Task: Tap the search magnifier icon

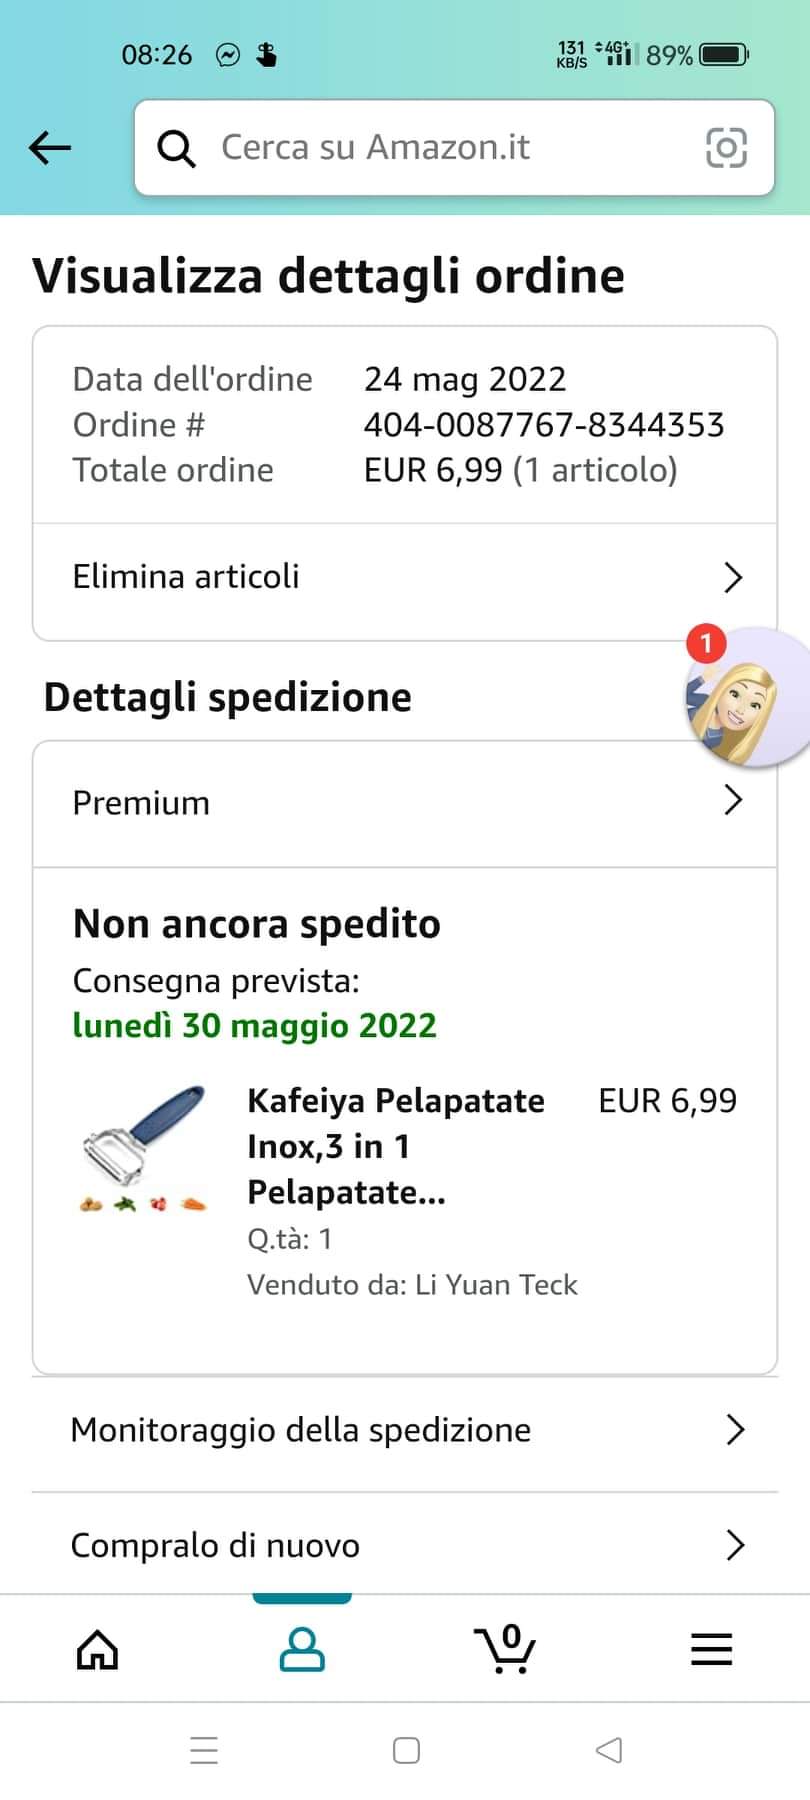Action: (176, 148)
